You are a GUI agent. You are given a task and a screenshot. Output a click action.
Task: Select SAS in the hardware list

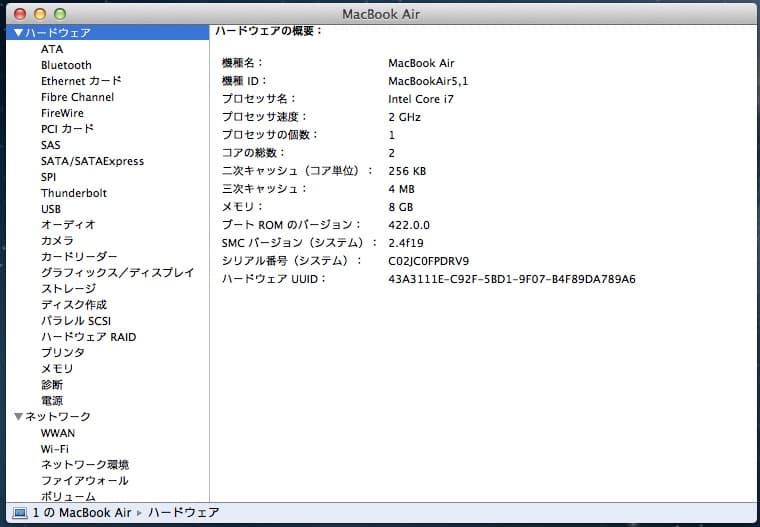pyautogui.click(x=50, y=145)
